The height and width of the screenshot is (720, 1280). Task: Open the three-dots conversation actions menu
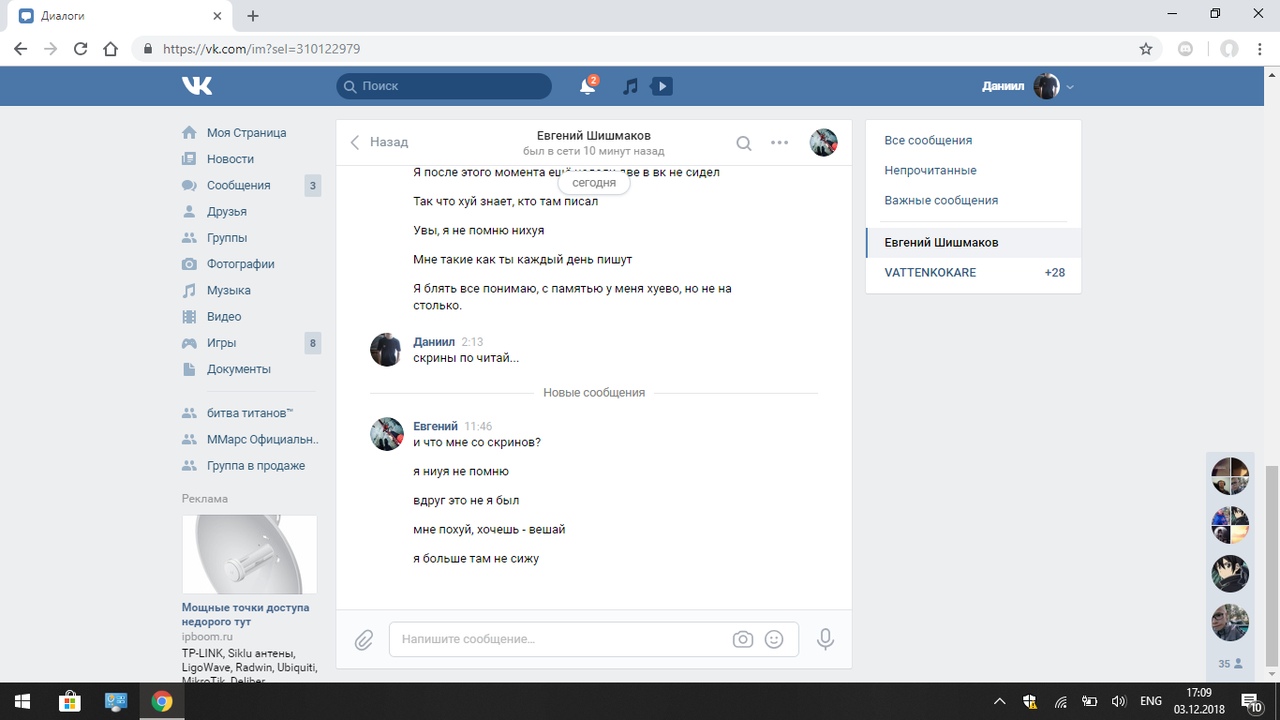[780, 143]
